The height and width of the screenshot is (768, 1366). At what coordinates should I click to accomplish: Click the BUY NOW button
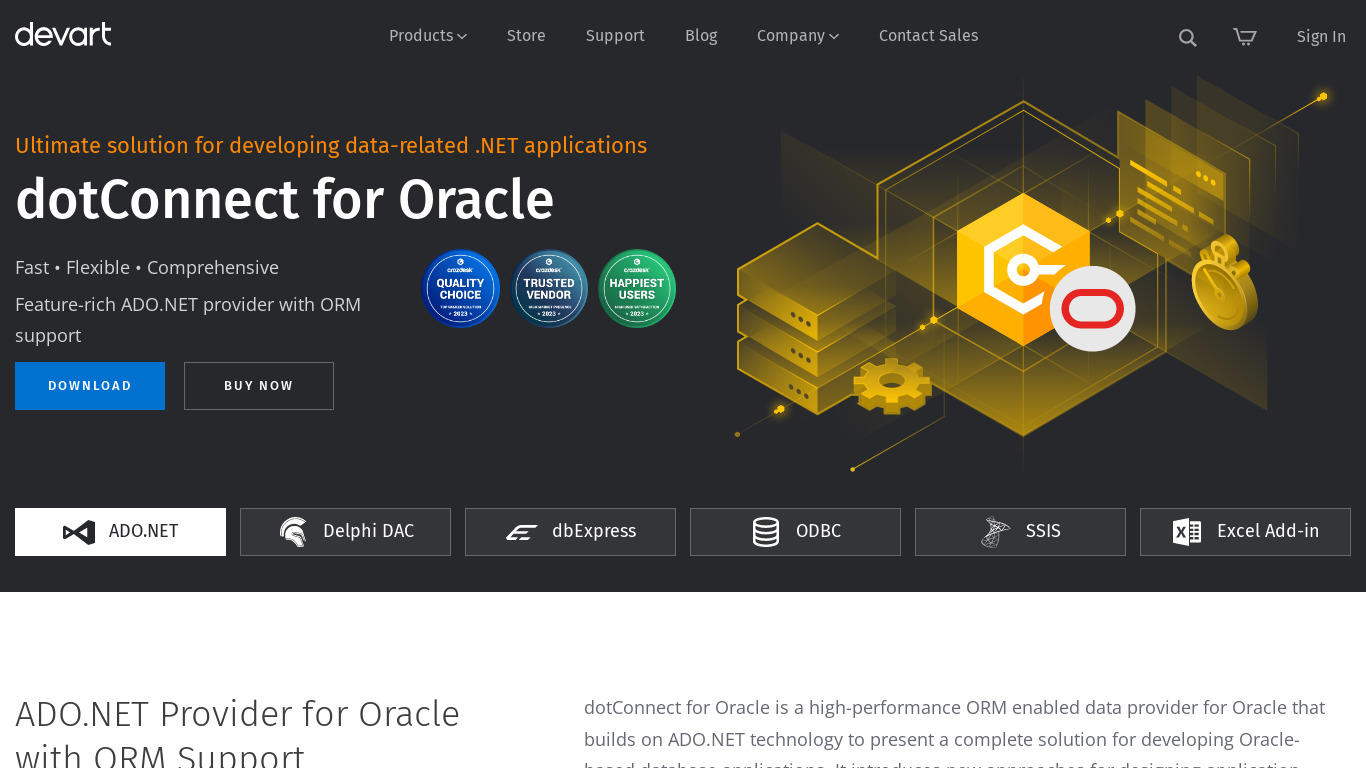point(259,386)
